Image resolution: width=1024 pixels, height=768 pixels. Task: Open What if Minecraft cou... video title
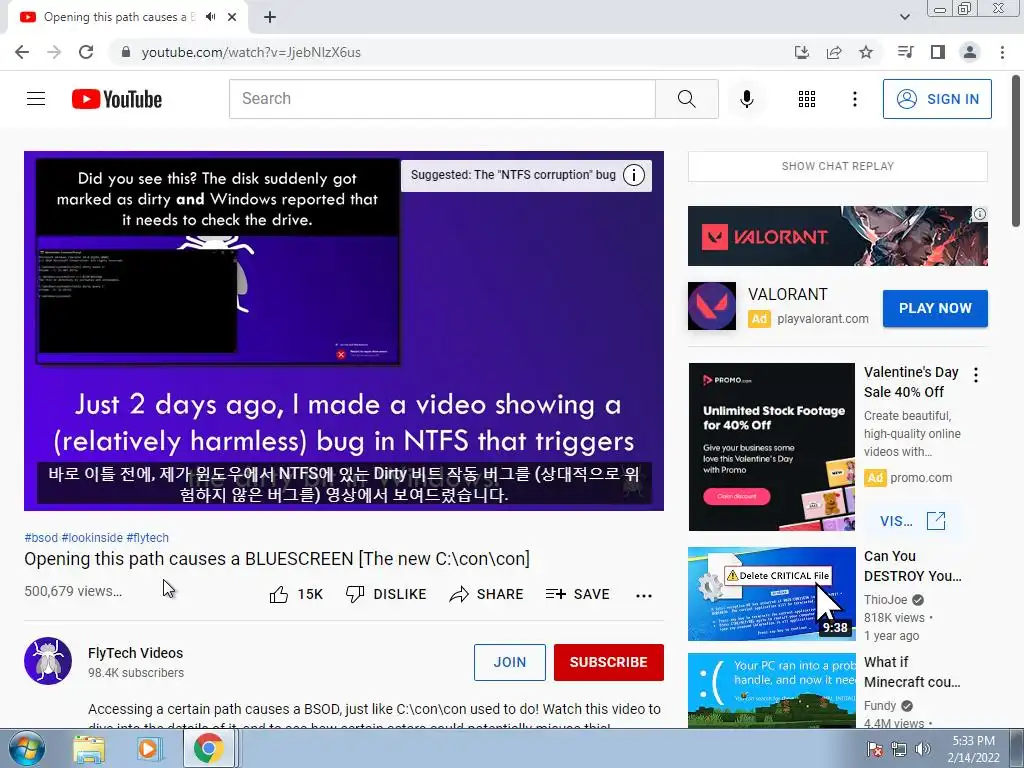[x=912, y=672]
